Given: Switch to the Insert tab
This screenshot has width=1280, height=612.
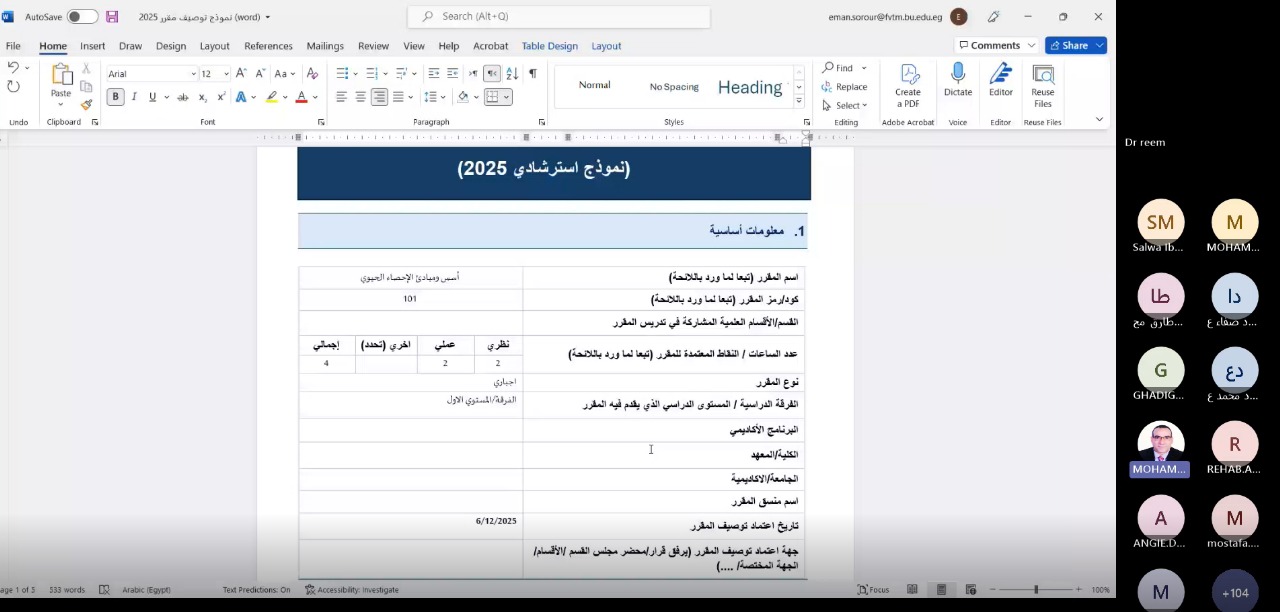Looking at the screenshot, I should [93, 46].
